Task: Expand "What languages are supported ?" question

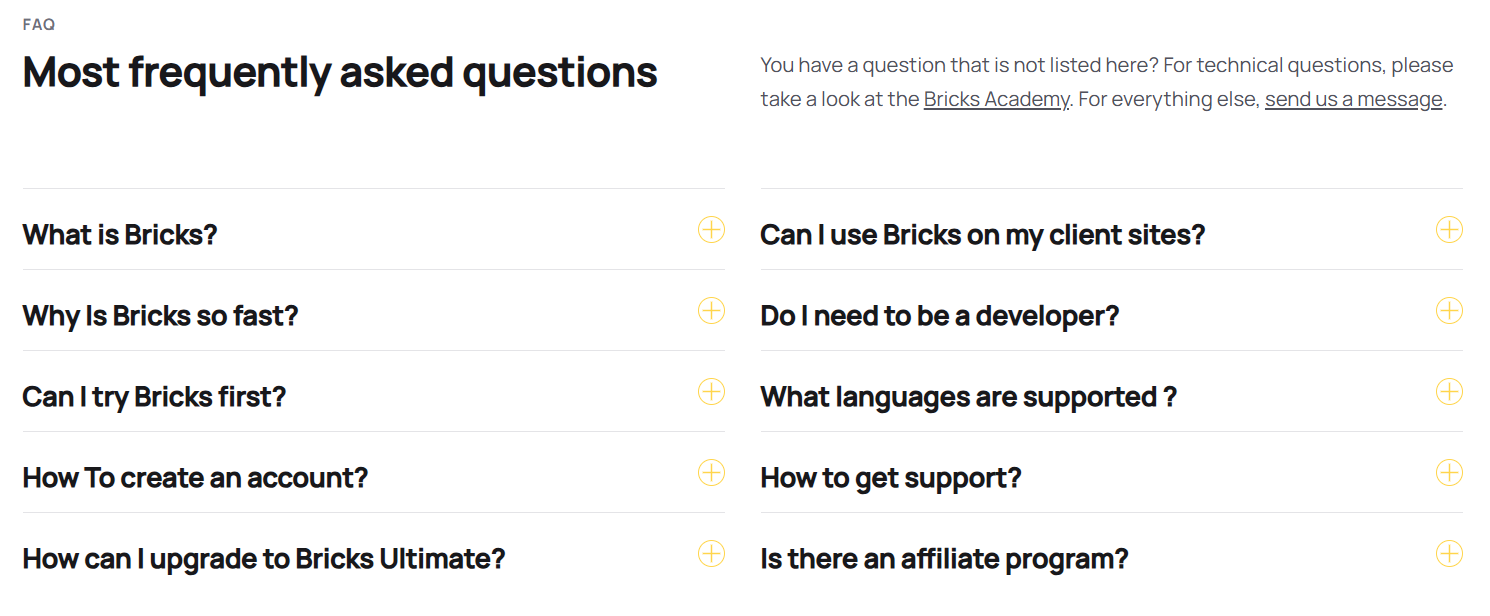Action: tap(968, 397)
